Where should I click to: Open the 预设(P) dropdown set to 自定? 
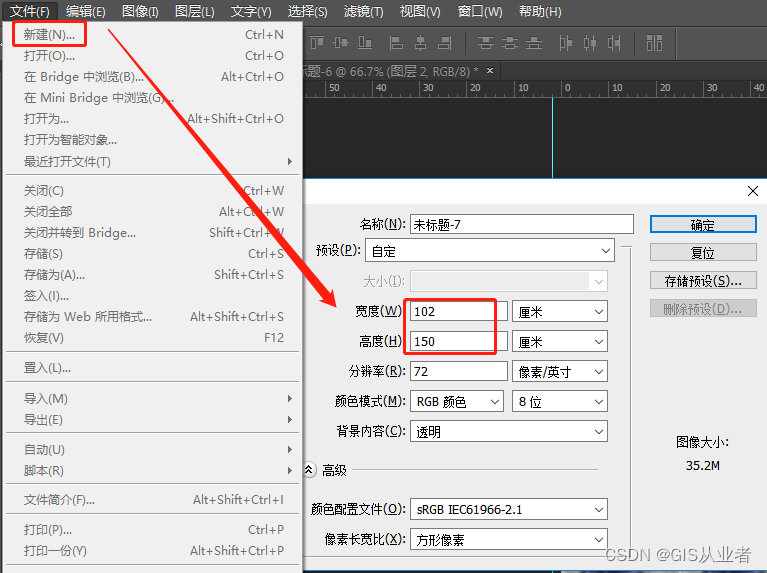coord(490,251)
